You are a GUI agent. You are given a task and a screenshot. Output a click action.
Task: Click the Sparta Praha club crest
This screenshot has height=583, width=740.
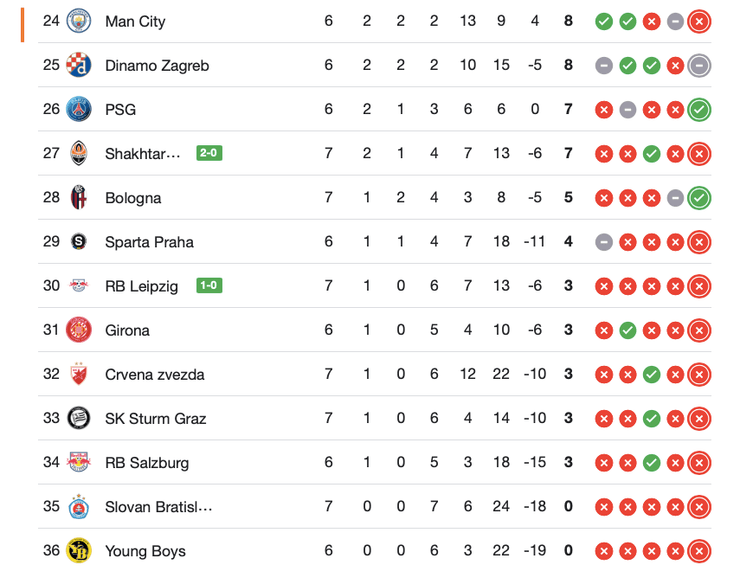point(79,241)
